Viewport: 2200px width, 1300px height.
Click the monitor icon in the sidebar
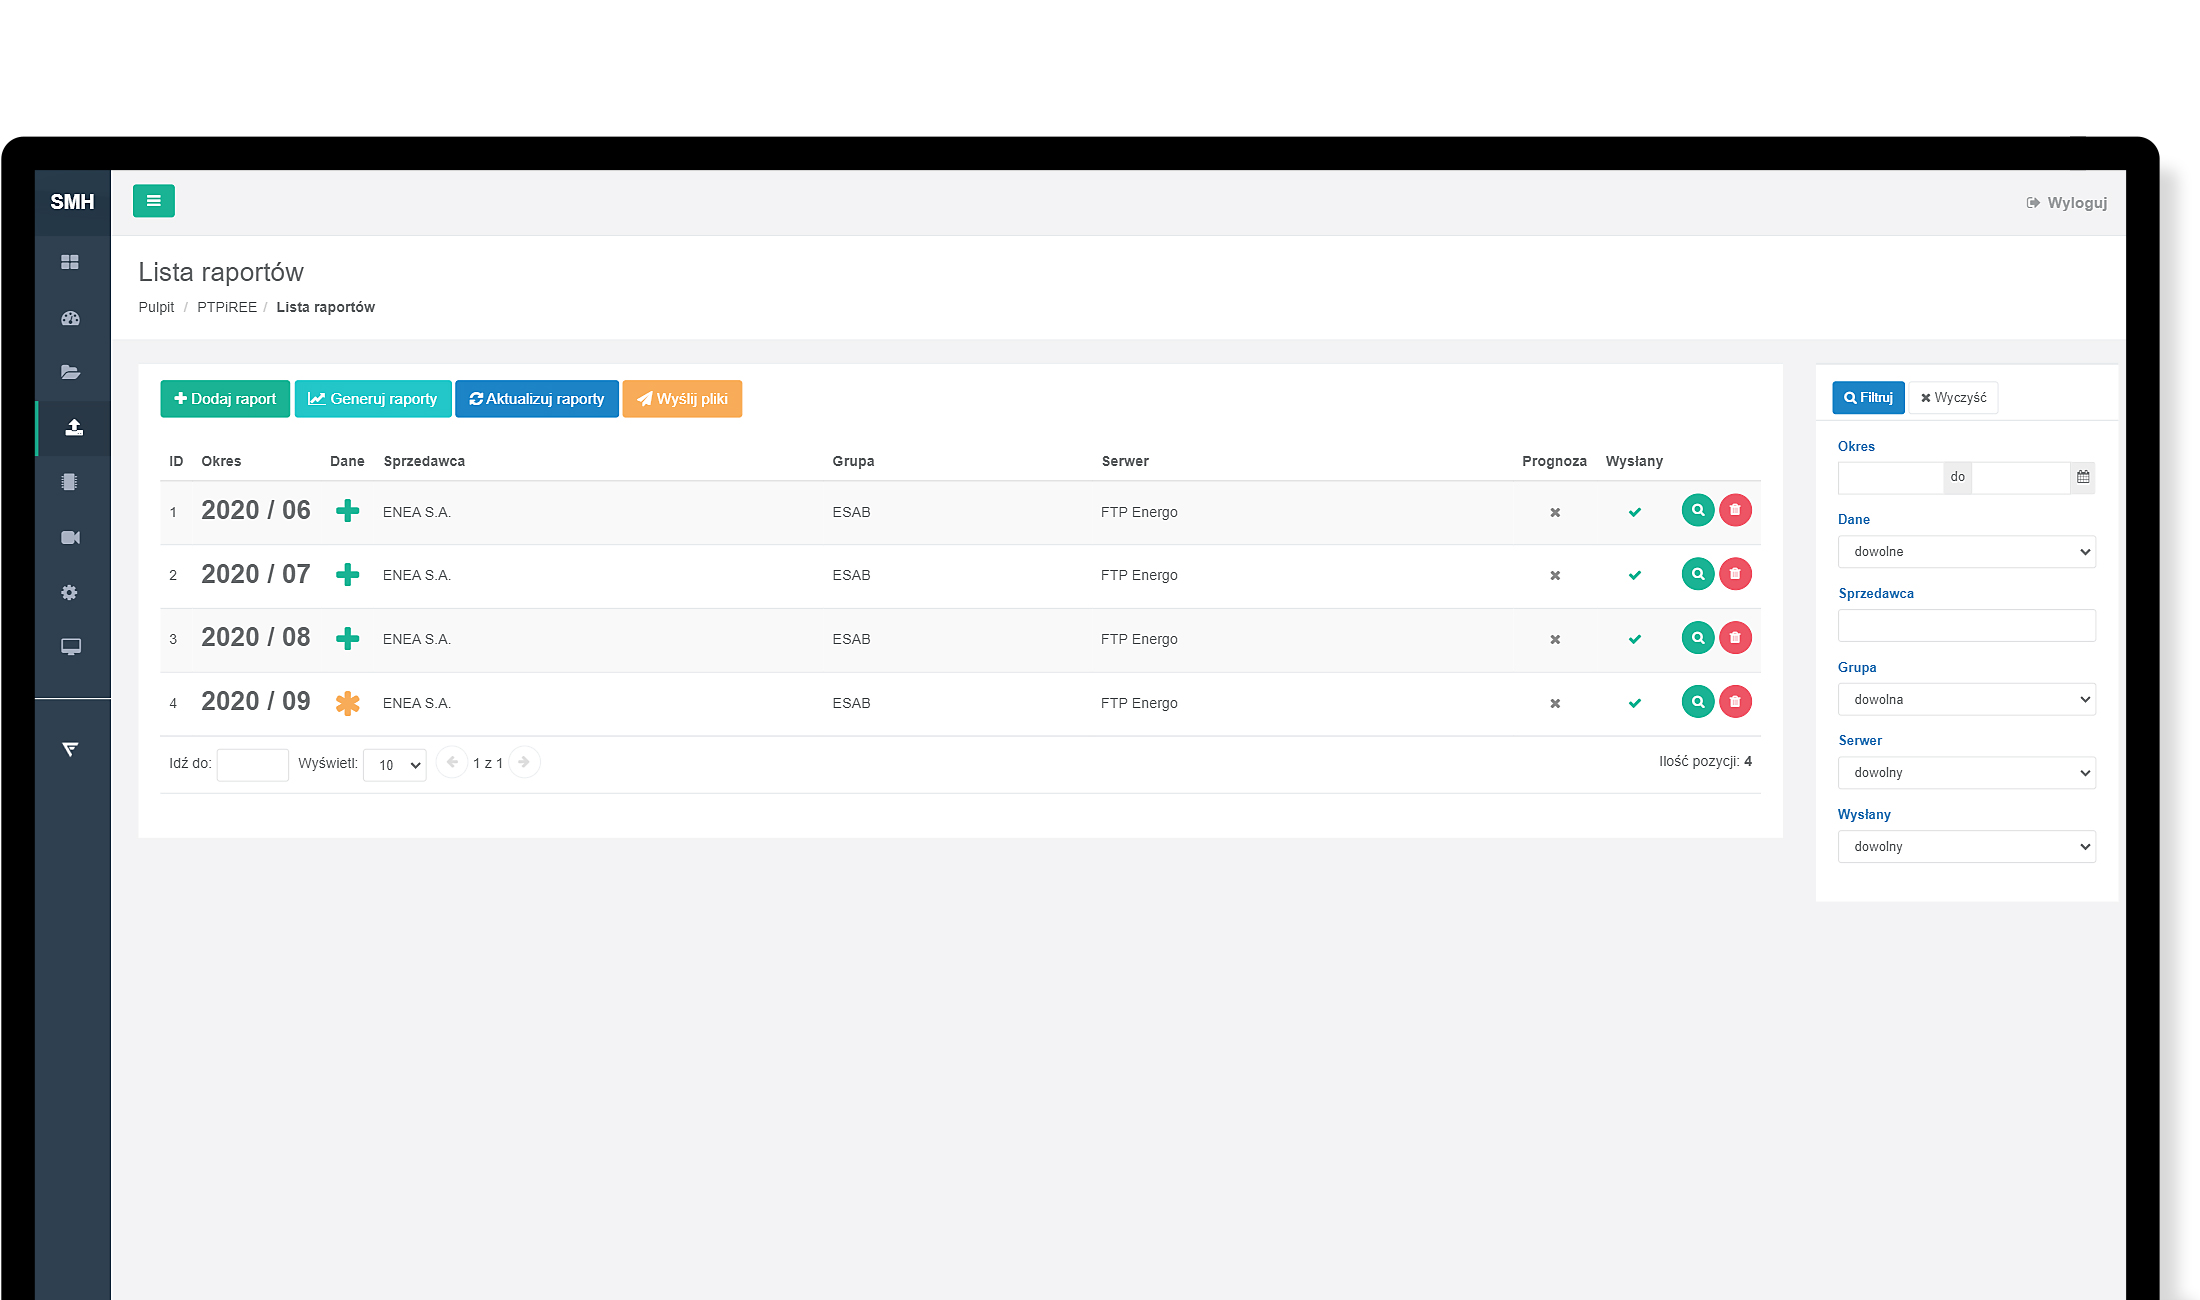coord(70,647)
